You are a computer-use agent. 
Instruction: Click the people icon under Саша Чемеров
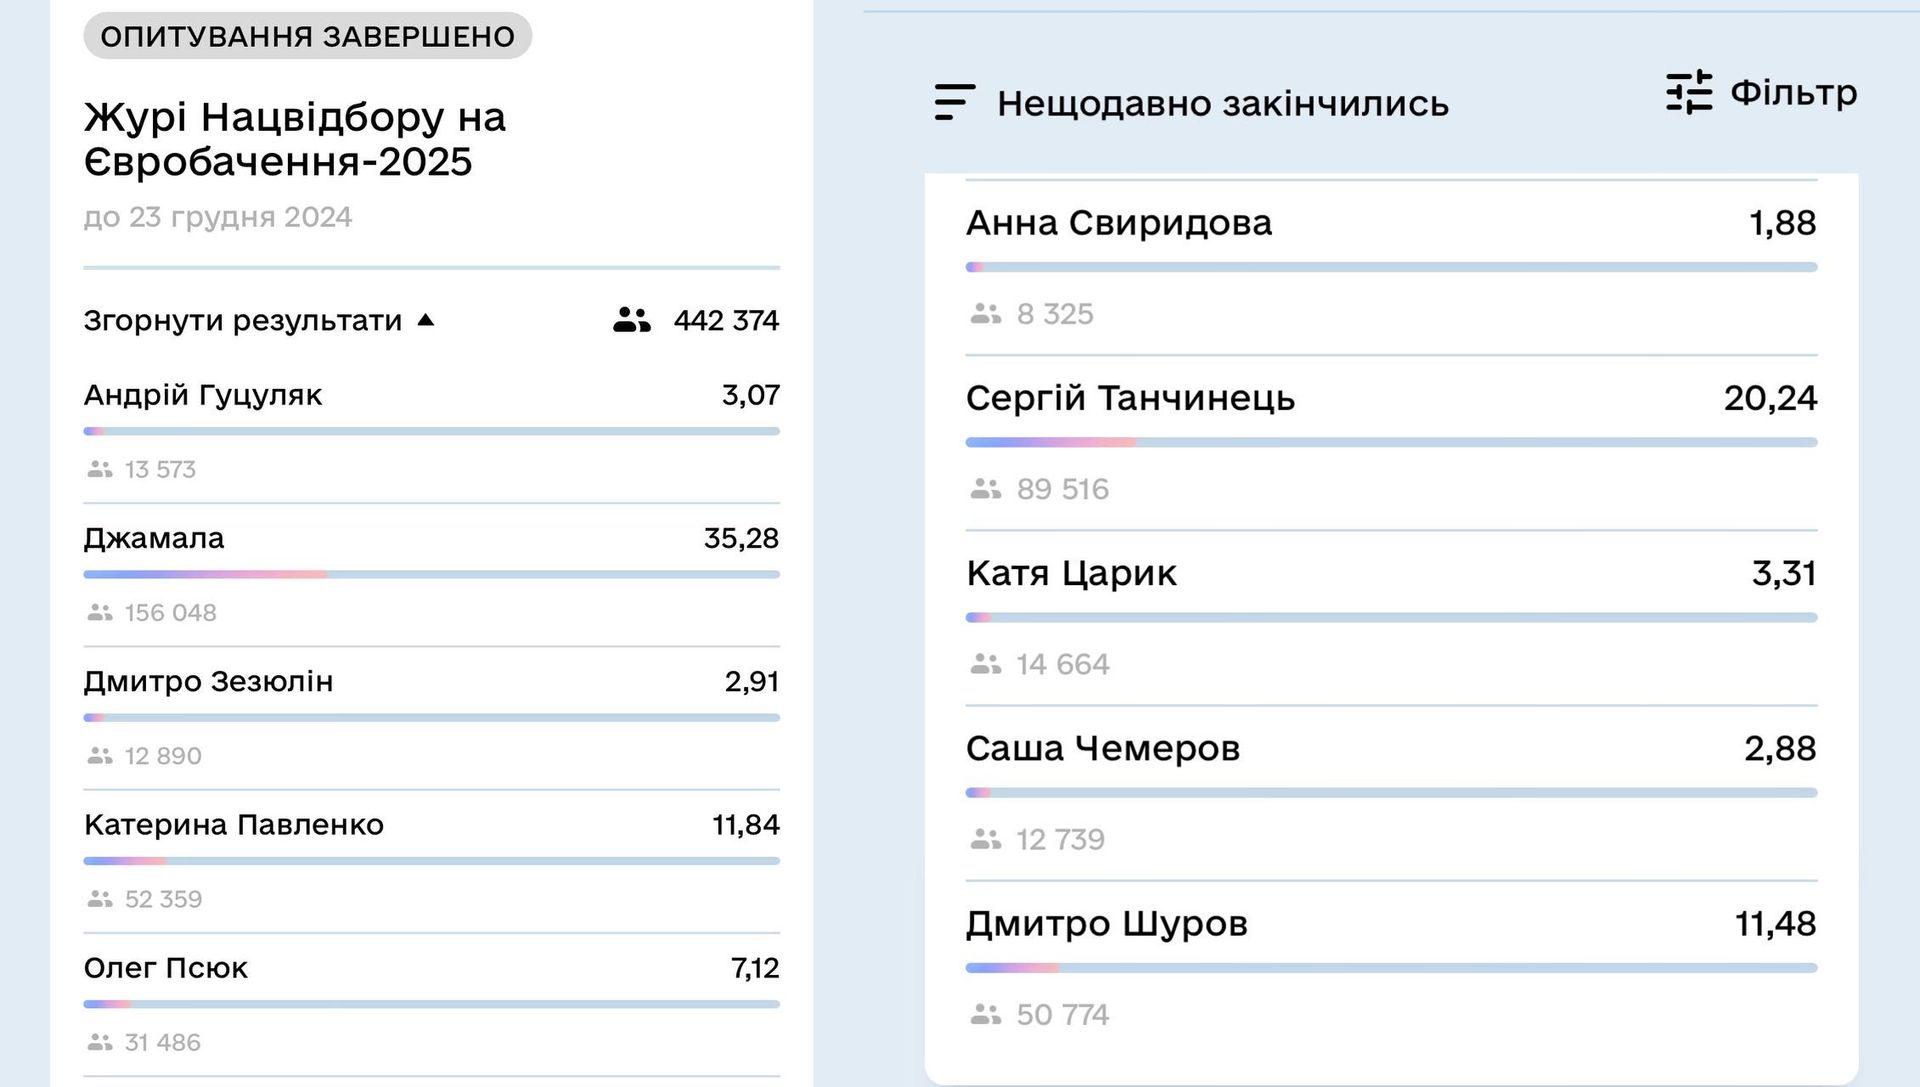[985, 839]
